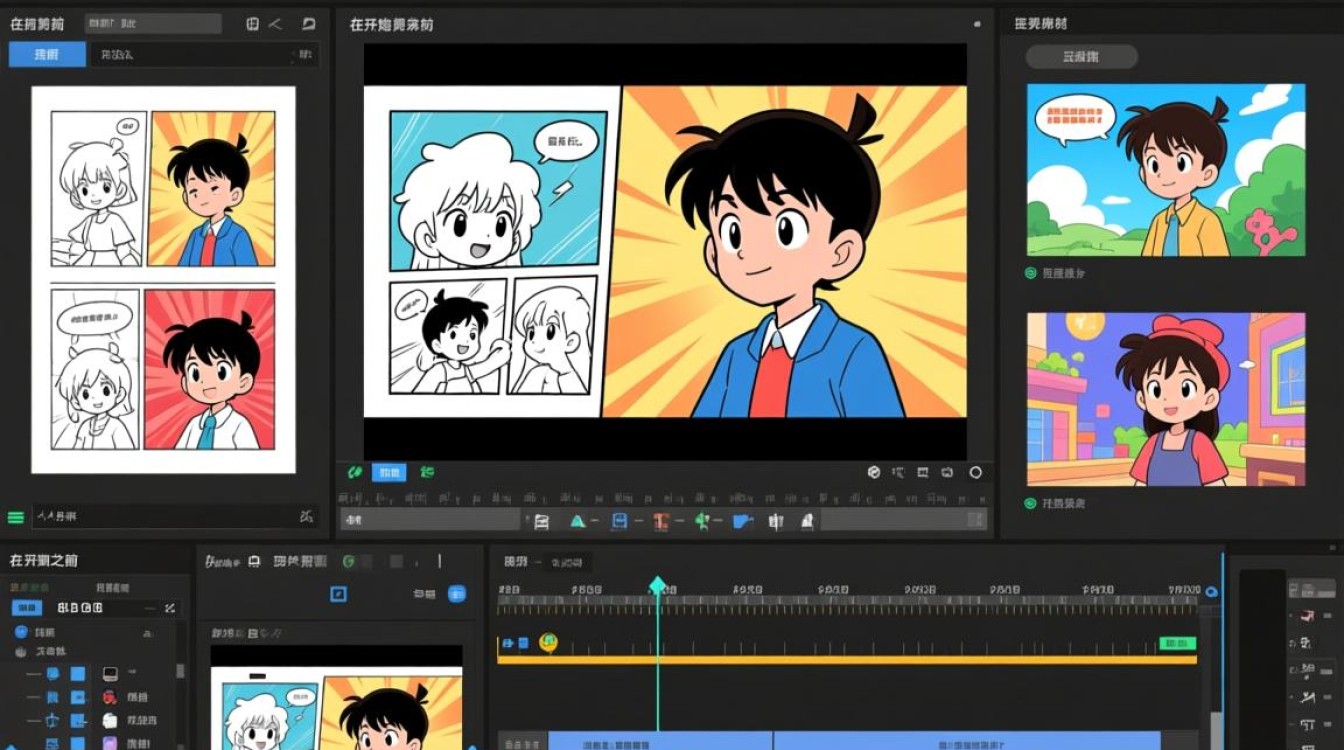Toggle the blue checkbox beside the red layer icon

pyautogui.click(x=77, y=697)
